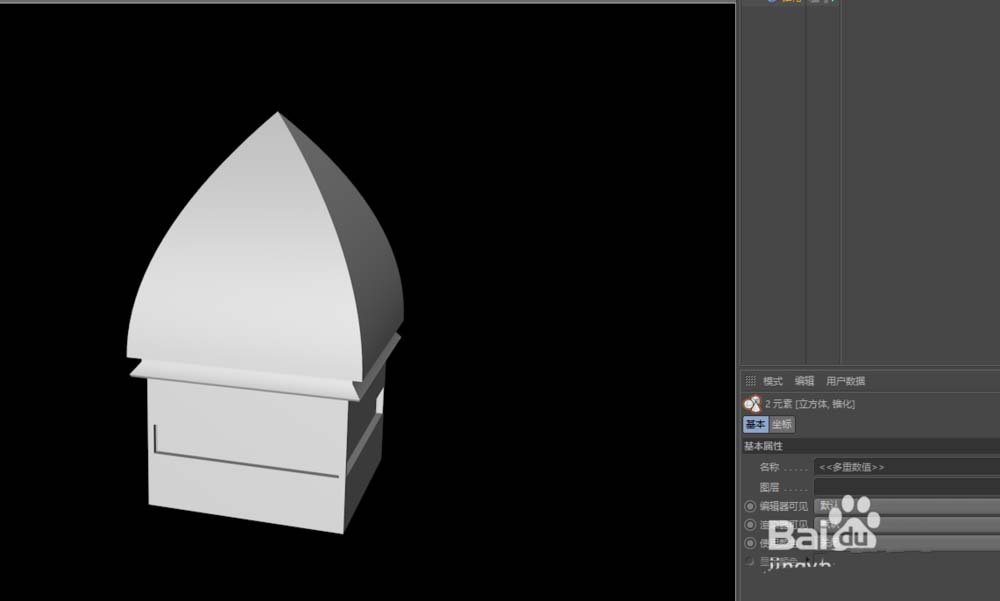
Task: Click the attribute manager grip handle icon
Action: click(750, 381)
